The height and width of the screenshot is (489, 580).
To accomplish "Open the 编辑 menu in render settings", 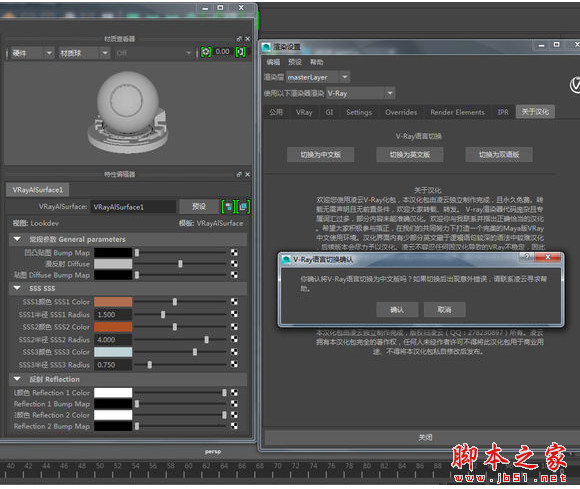I will [x=273, y=62].
